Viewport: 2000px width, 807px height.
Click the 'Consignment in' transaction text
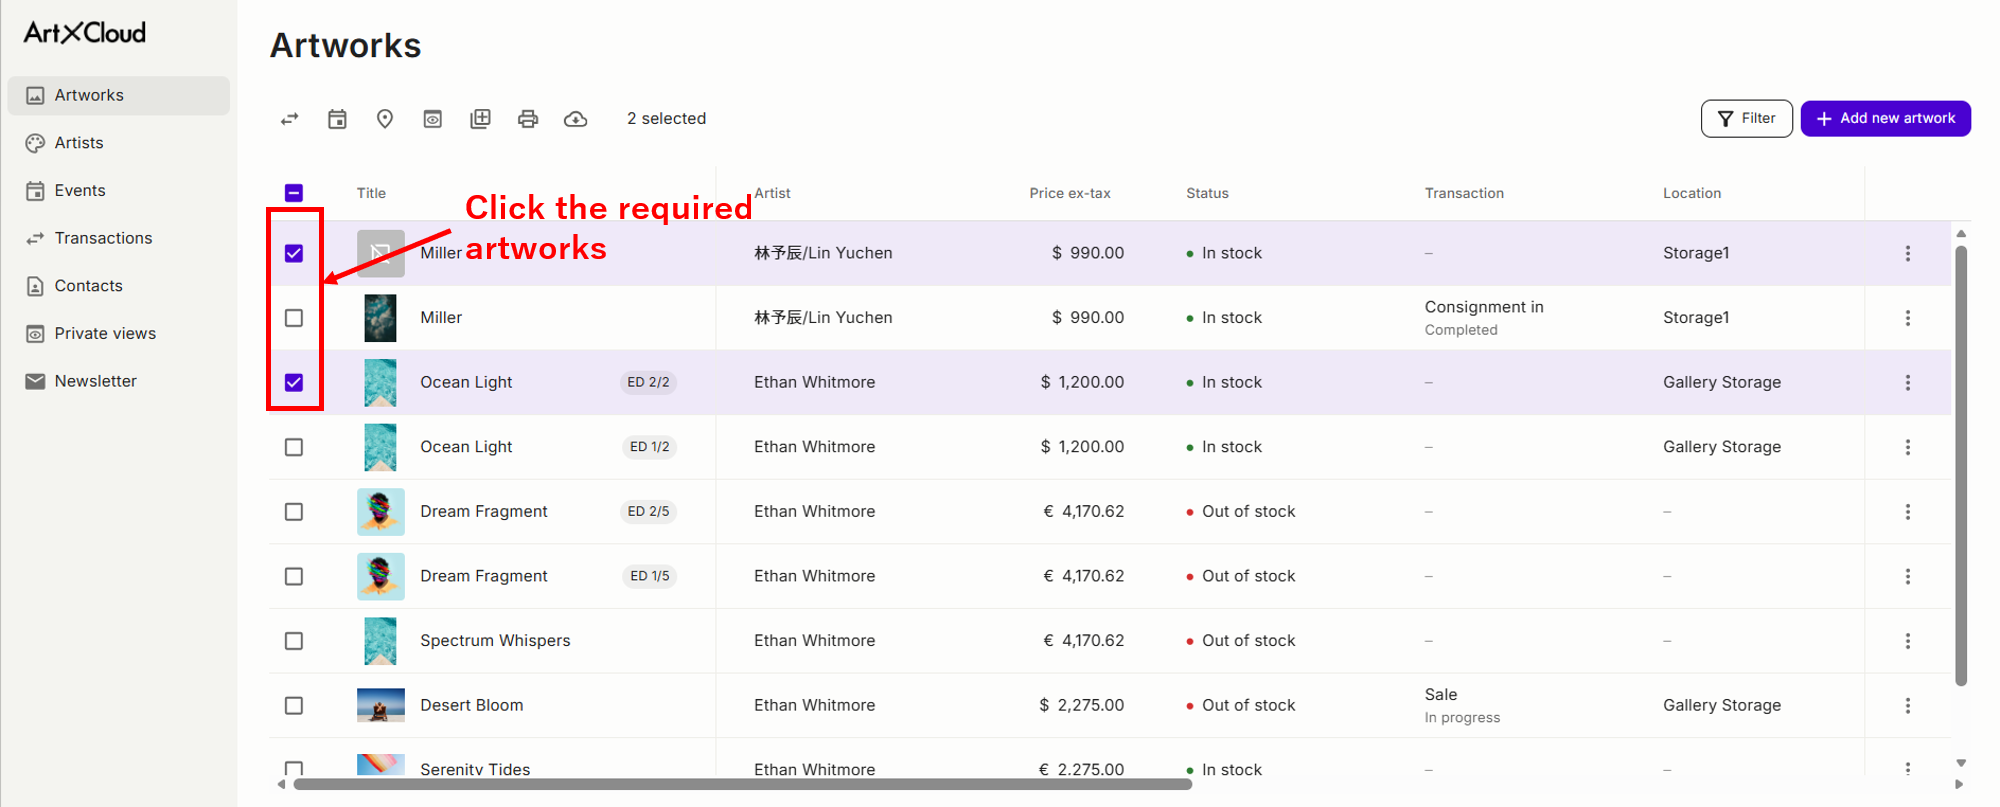[1484, 308]
